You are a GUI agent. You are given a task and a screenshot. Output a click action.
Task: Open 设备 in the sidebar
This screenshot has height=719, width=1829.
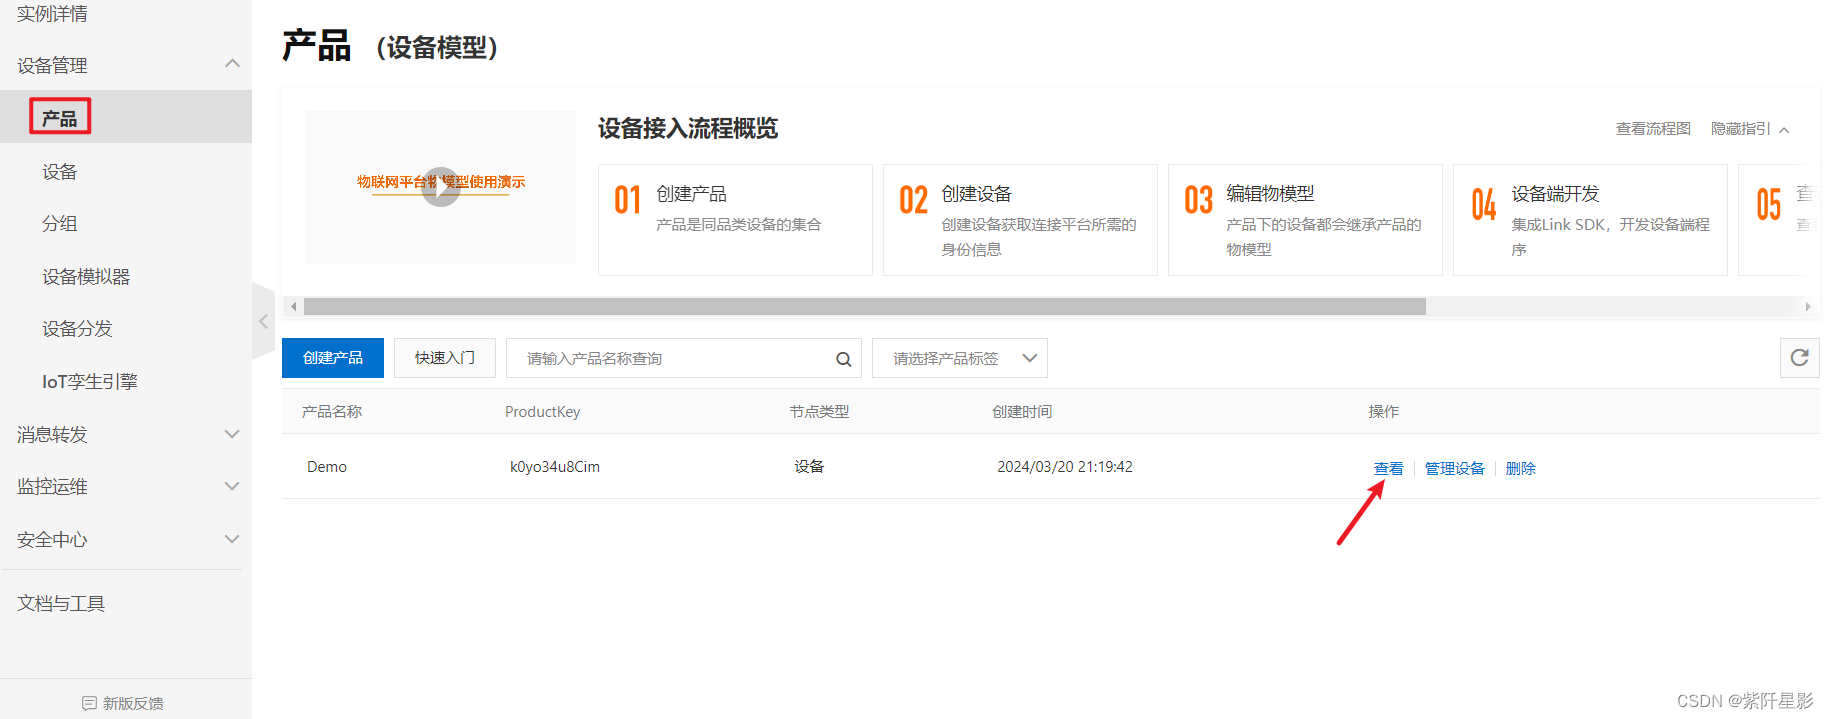[x=60, y=172]
